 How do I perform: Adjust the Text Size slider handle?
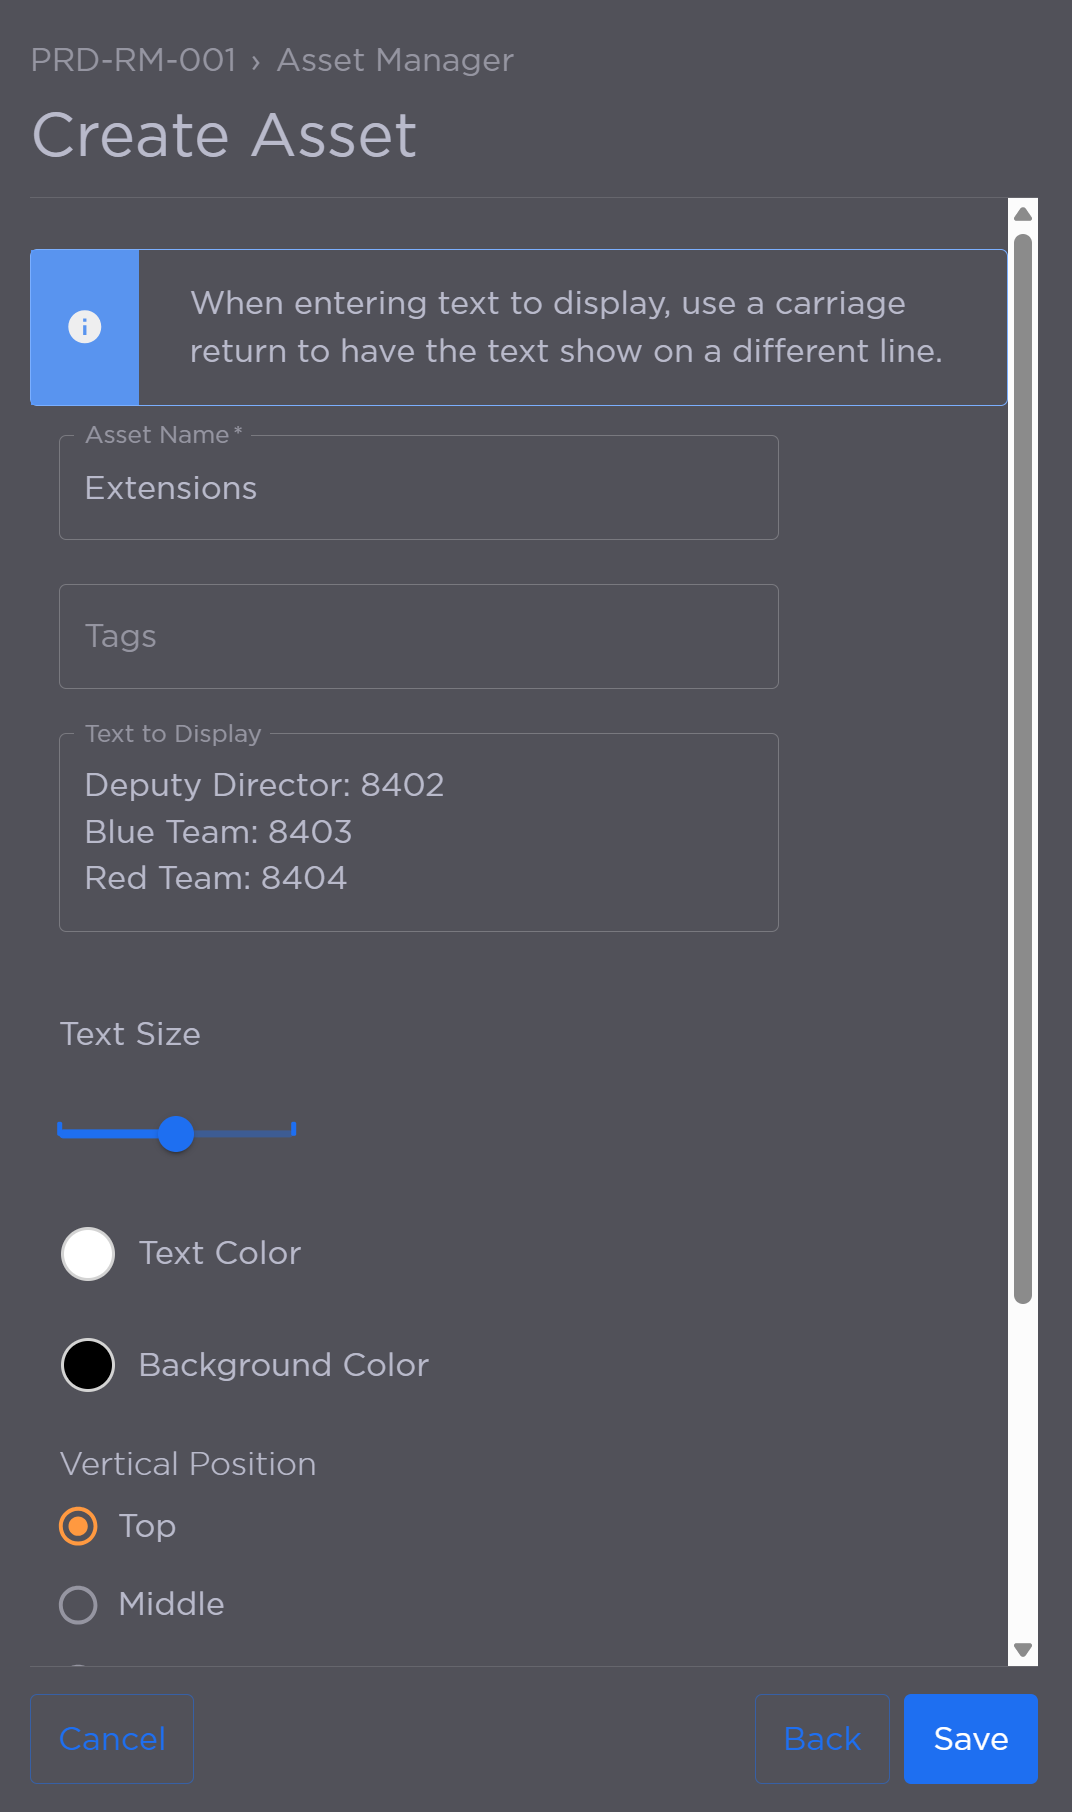176,1134
